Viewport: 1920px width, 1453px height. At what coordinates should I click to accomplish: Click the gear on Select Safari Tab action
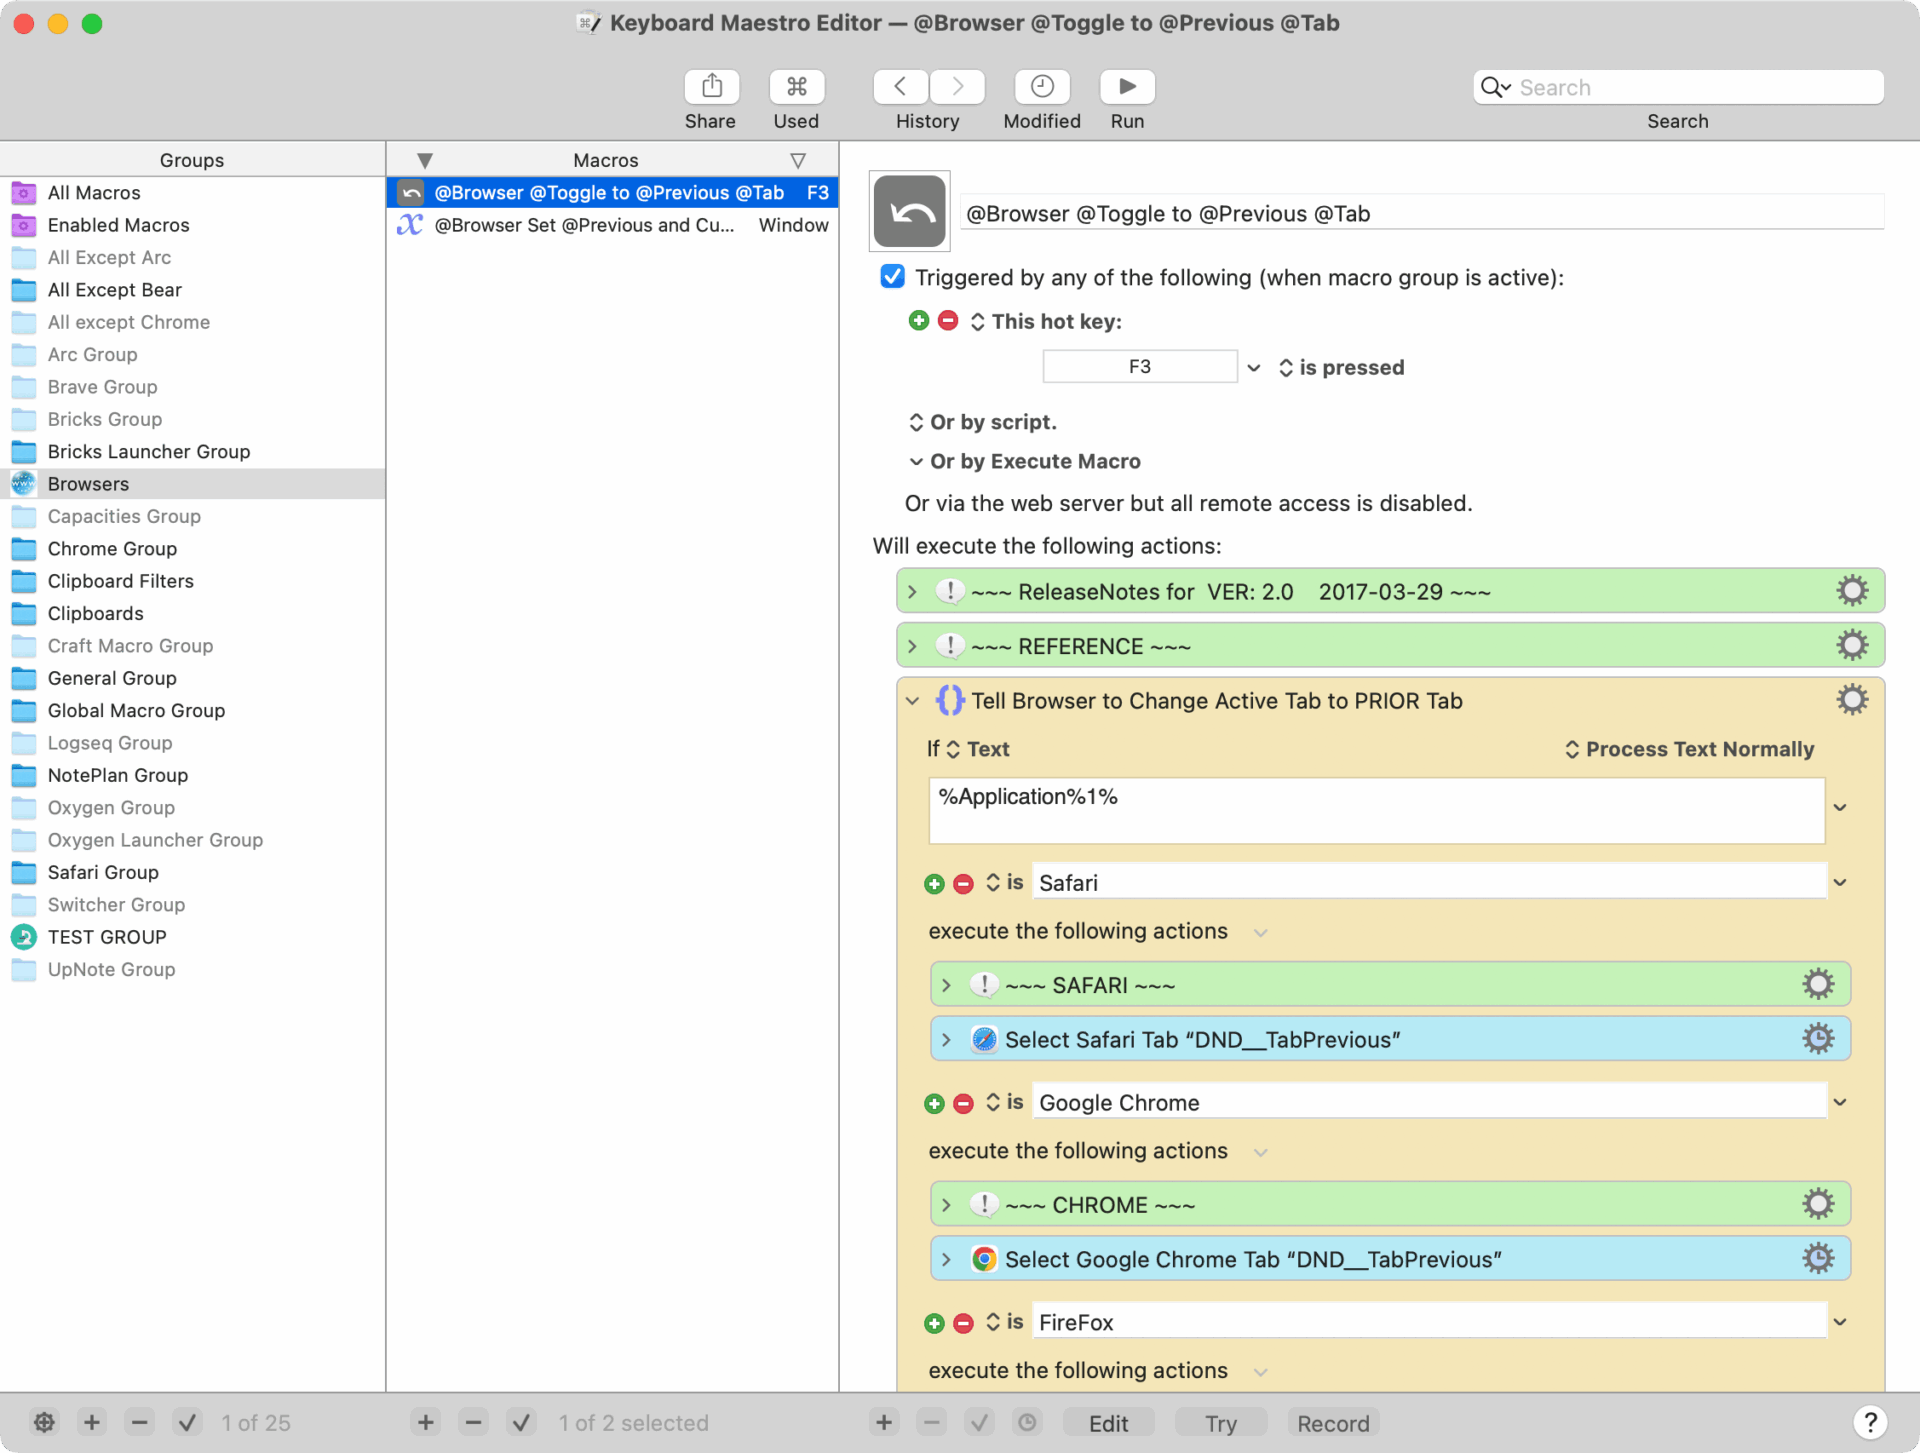(1818, 1039)
